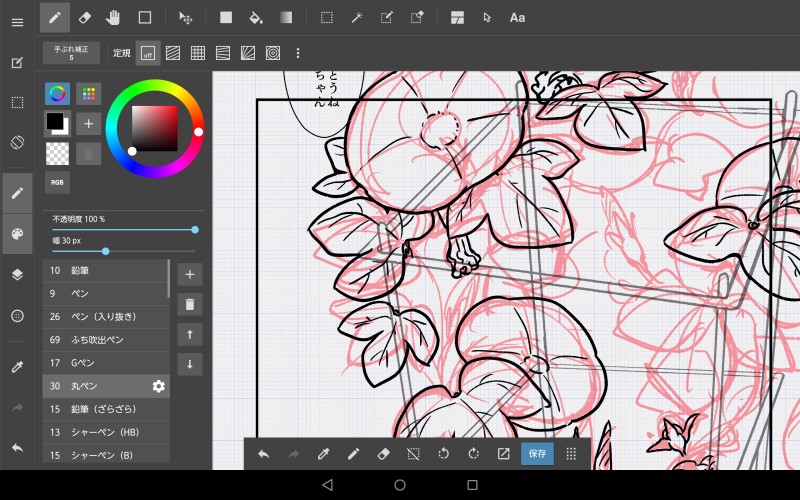This screenshot has width=800, height=500.
Task: Open RGB color input
Action: click(x=57, y=183)
